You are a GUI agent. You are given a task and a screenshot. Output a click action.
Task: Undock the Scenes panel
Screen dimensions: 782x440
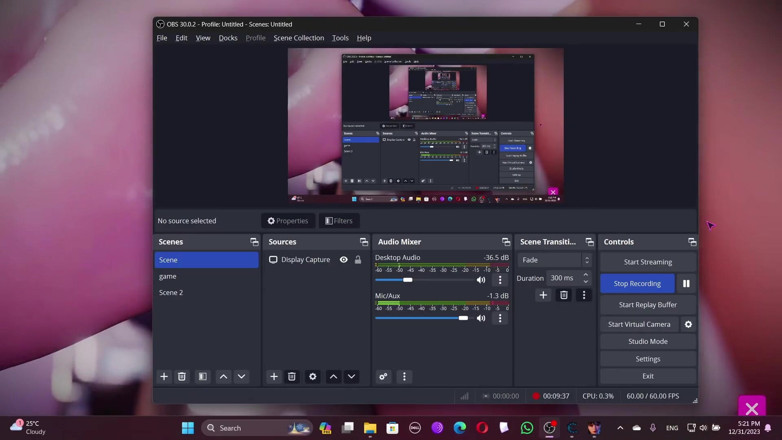(254, 242)
